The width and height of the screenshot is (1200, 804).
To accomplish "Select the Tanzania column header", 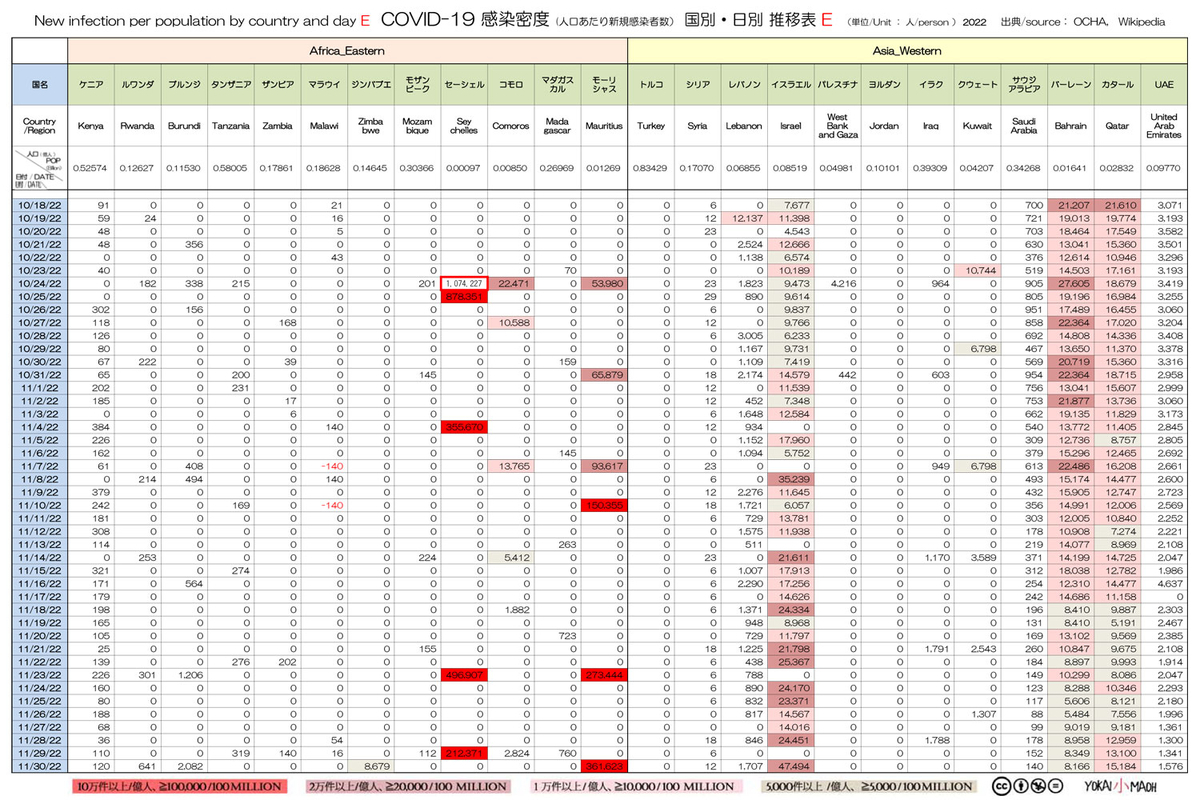I will pyautogui.click(x=231, y=126).
